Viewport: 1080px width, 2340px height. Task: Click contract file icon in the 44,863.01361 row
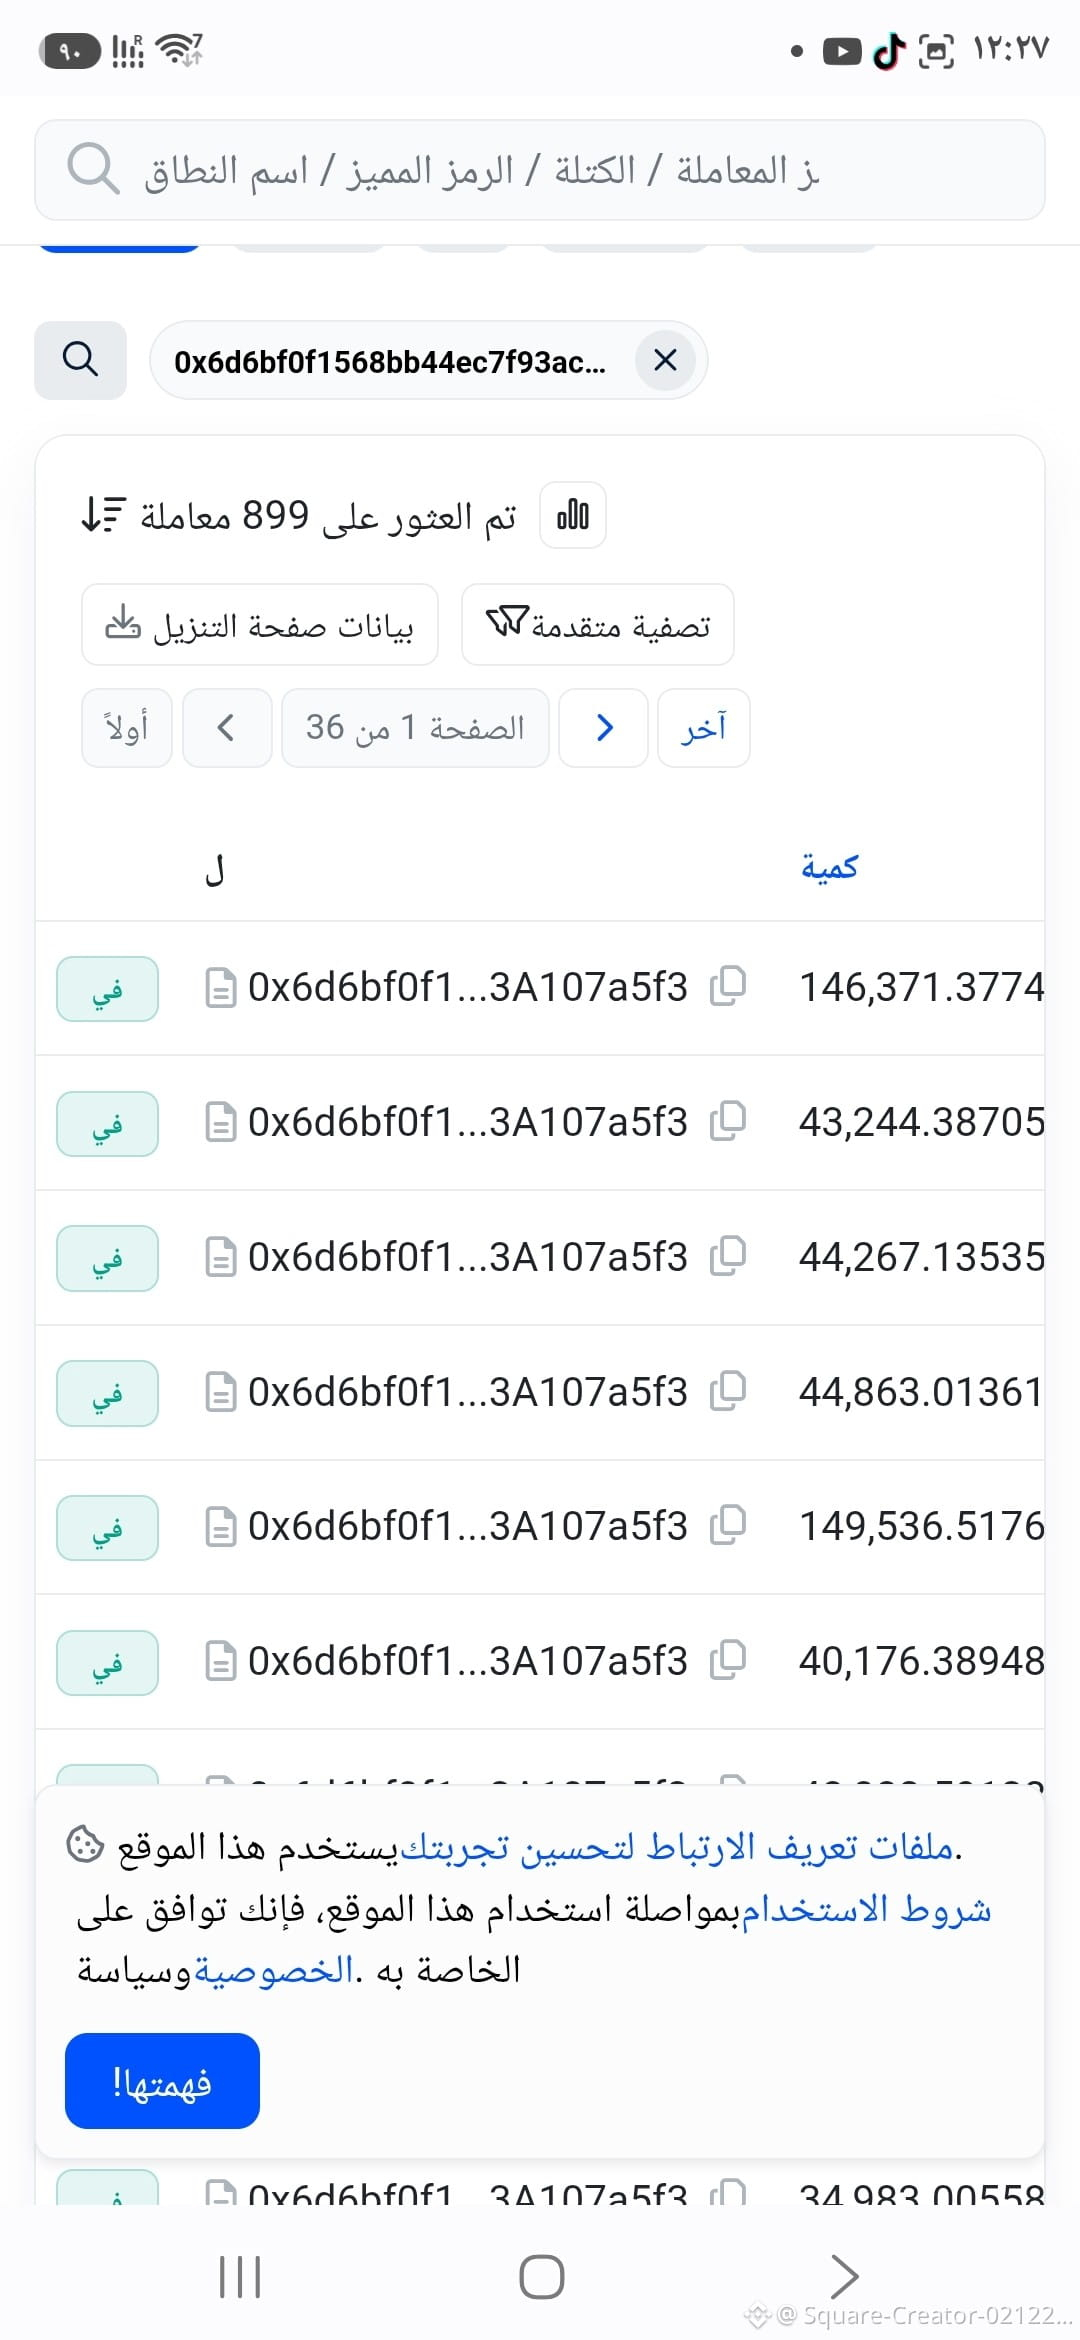tap(220, 1392)
